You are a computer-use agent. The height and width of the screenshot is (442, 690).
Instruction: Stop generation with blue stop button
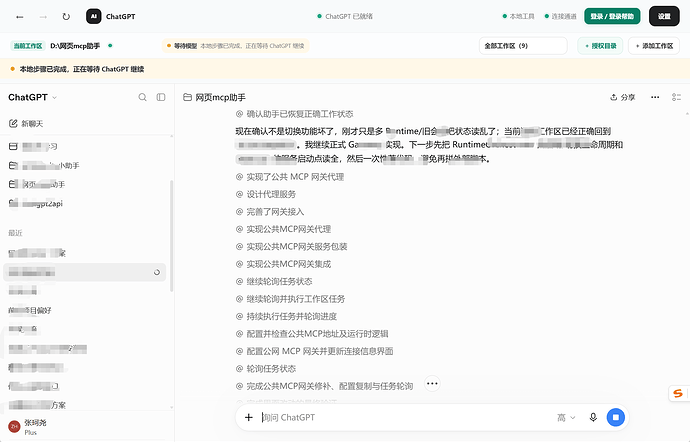click(x=616, y=417)
